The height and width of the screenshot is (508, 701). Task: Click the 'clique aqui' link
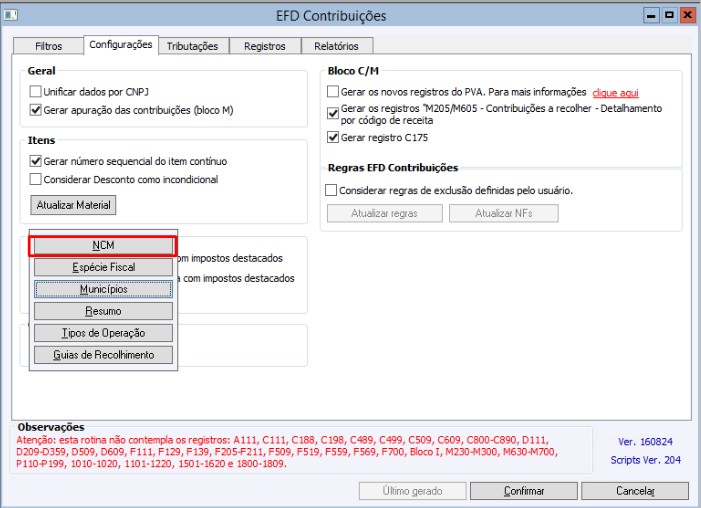pos(615,93)
